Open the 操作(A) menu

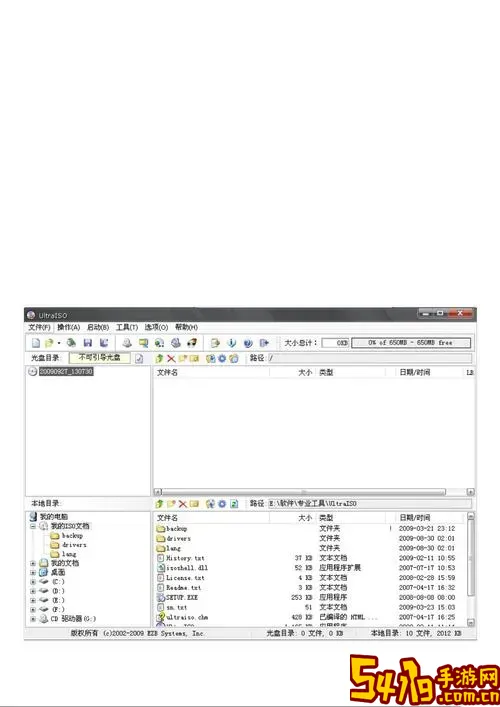tap(69, 327)
